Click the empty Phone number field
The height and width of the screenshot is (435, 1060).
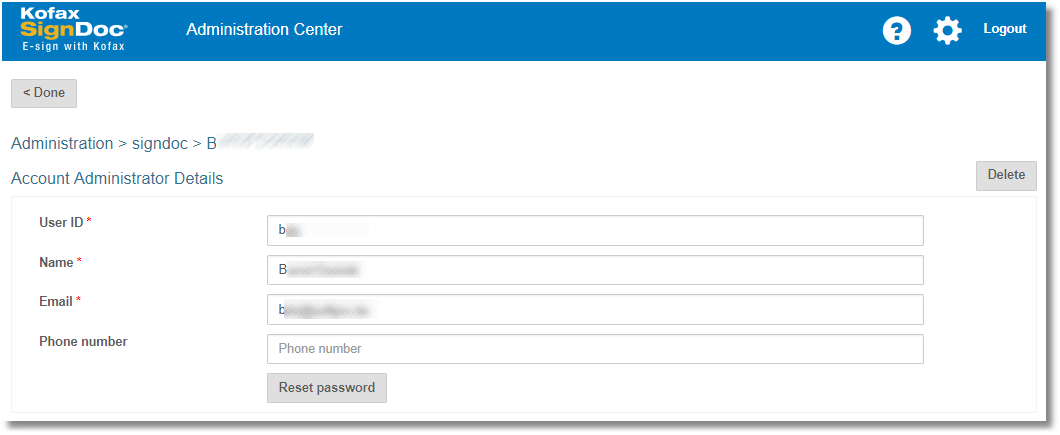[595, 349]
